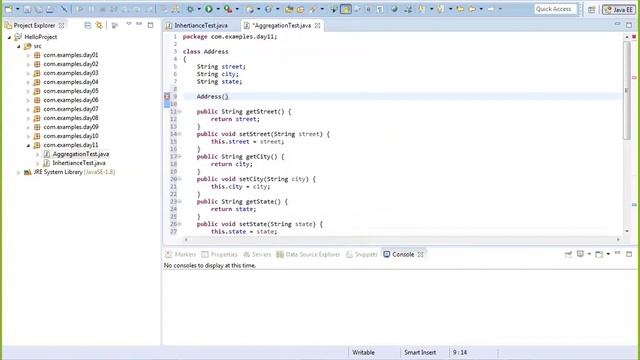
Task: Run the program with green Run icon
Action: coord(209,9)
